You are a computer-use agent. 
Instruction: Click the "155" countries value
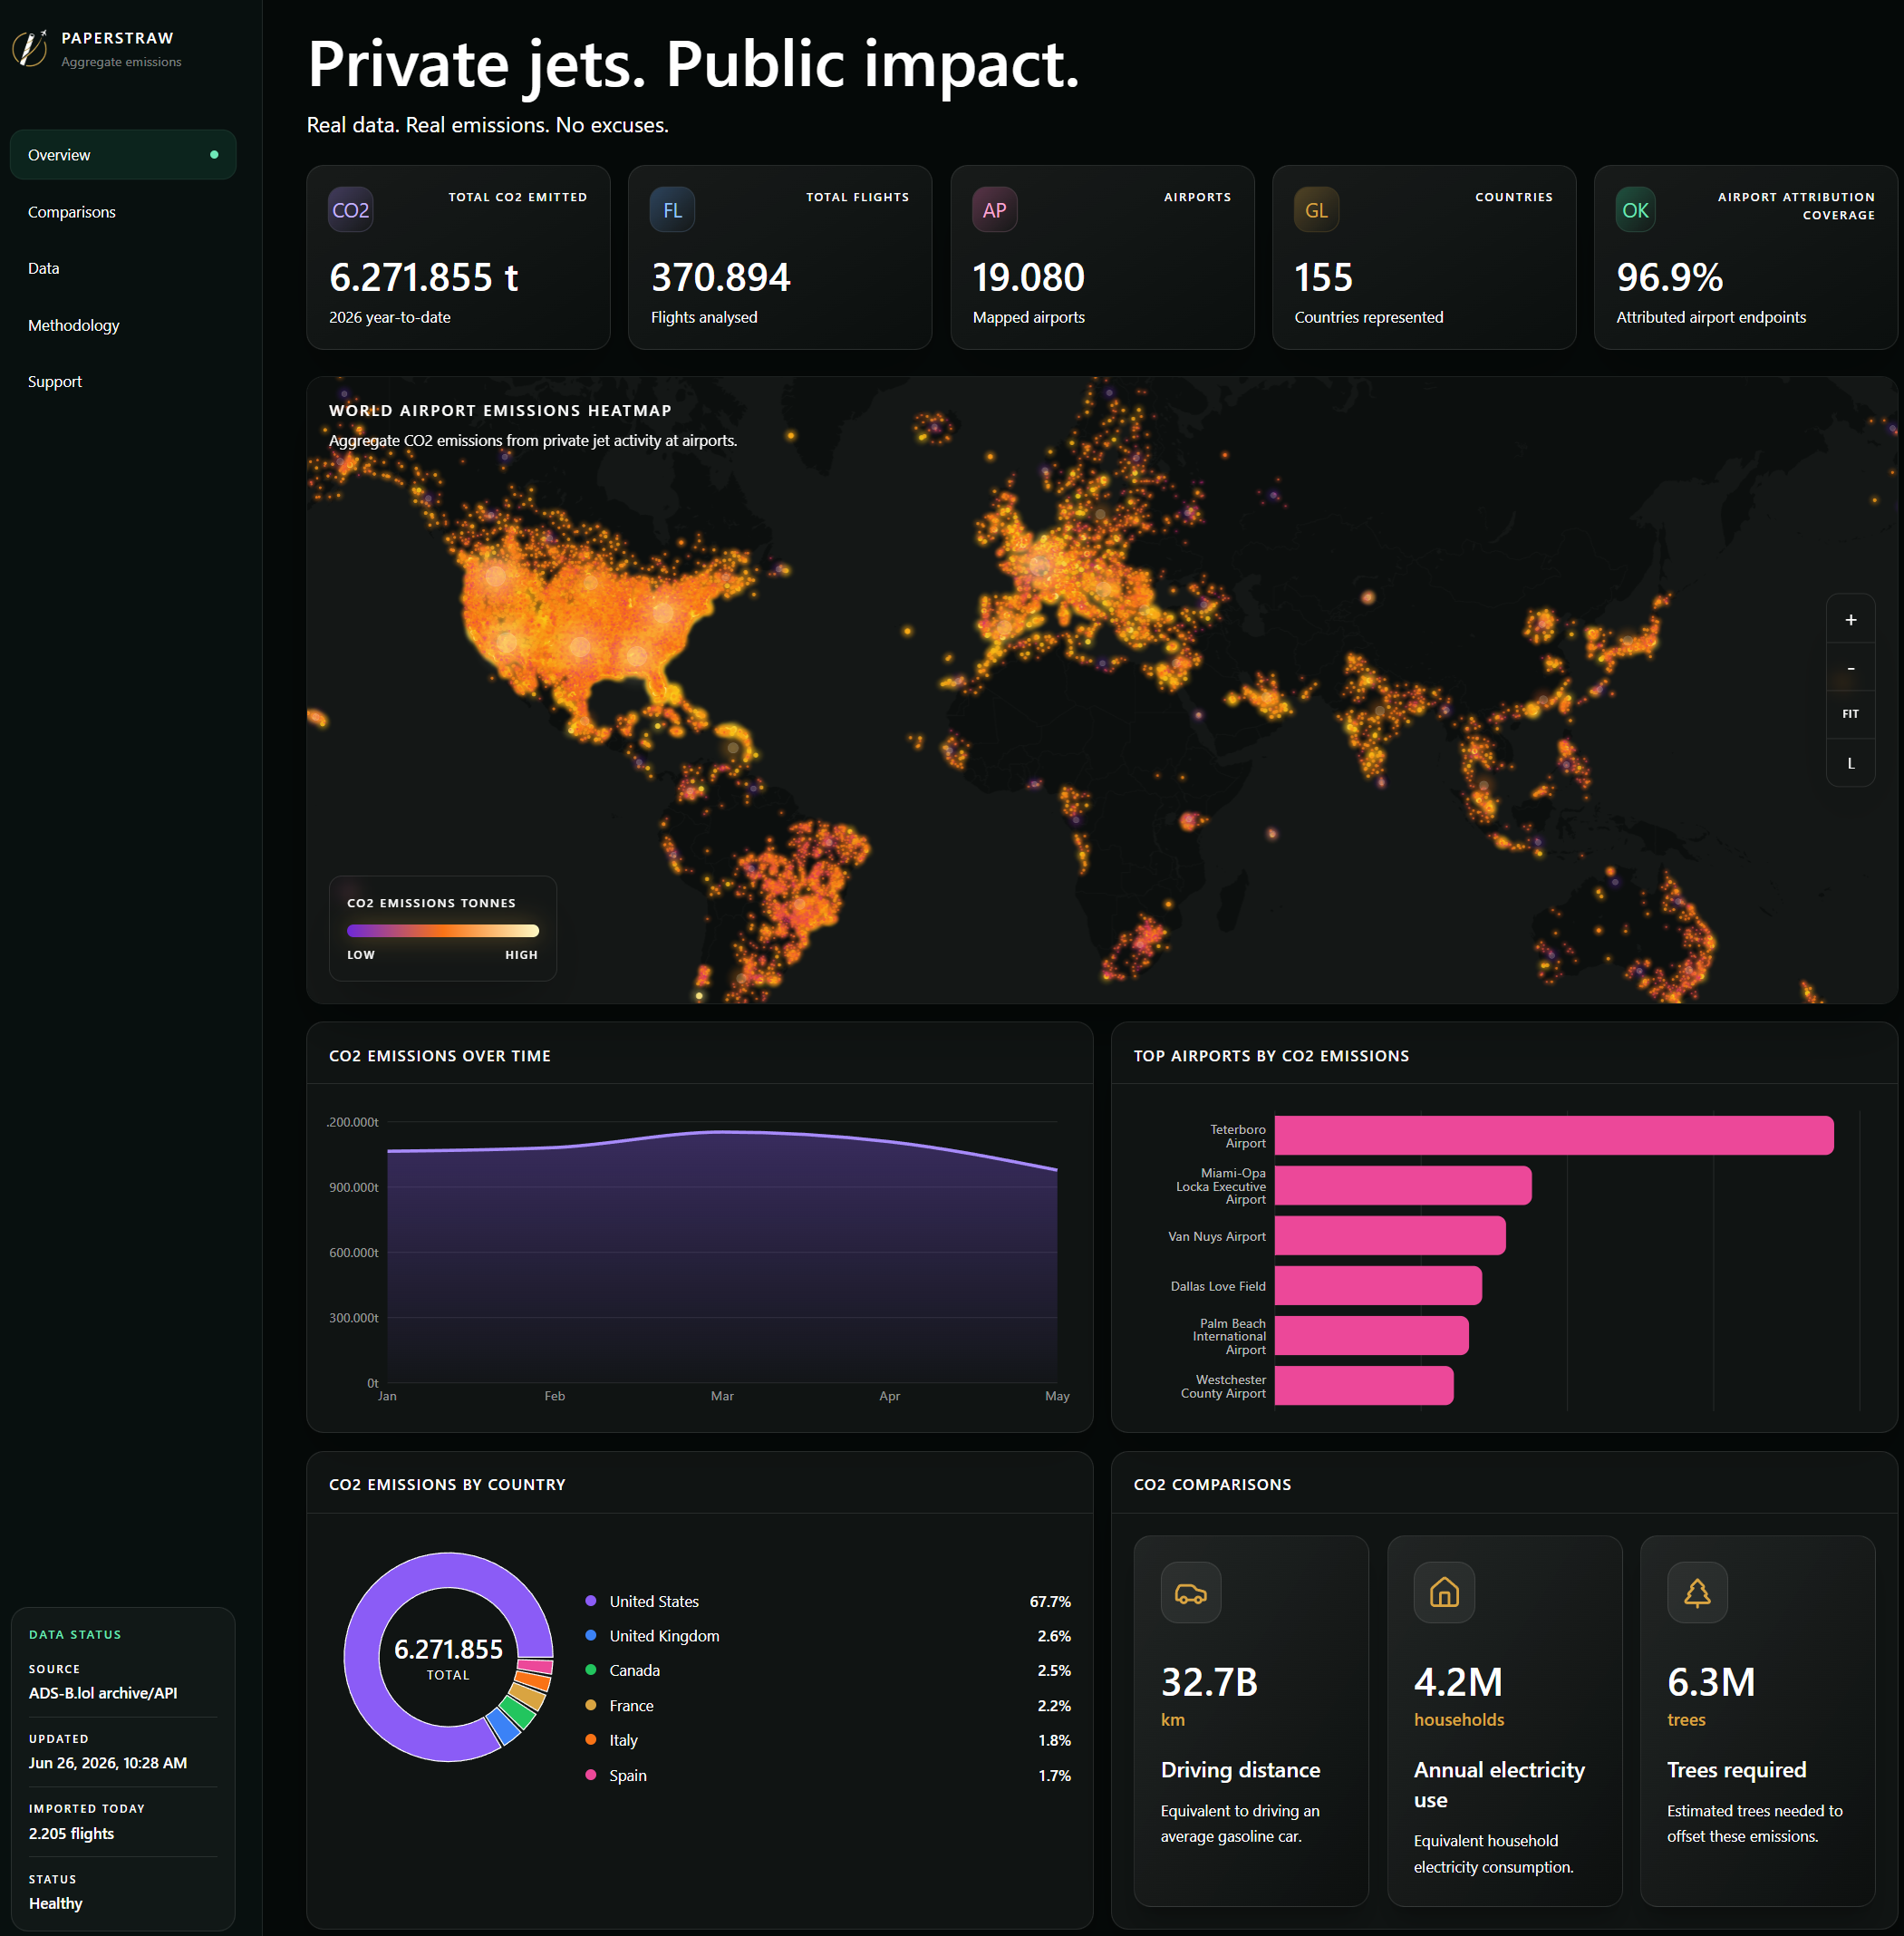[x=1324, y=277]
